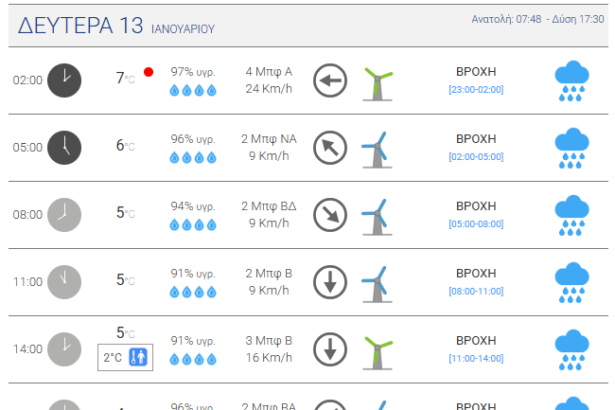Viewport: 615px width, 410px height.
Task: Click the clock icon for 05:00
Action: click(x=64, y=146)
